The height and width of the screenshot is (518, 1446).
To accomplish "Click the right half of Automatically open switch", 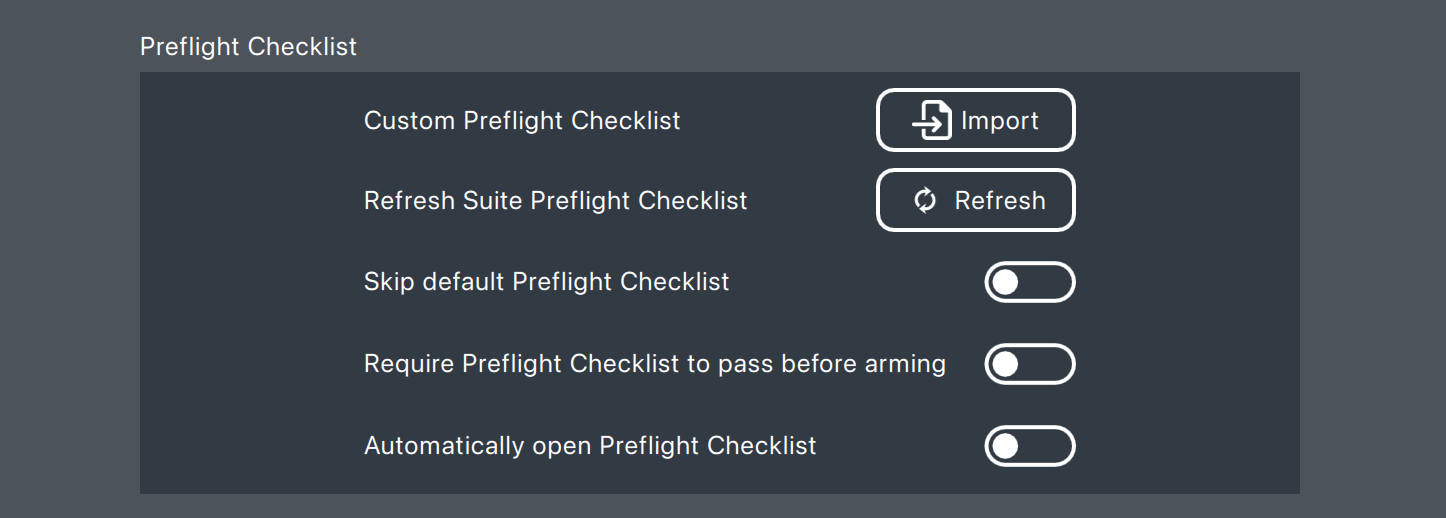I will click(x=1052, y=446).
